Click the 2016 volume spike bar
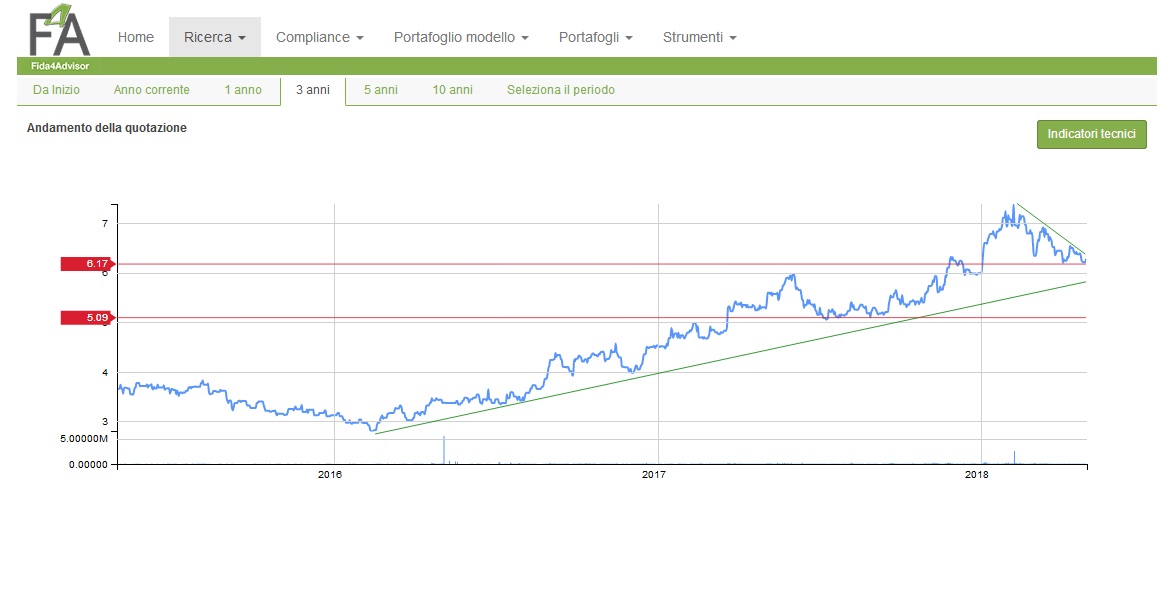1174x601 pixels. (x=444, y=450)
